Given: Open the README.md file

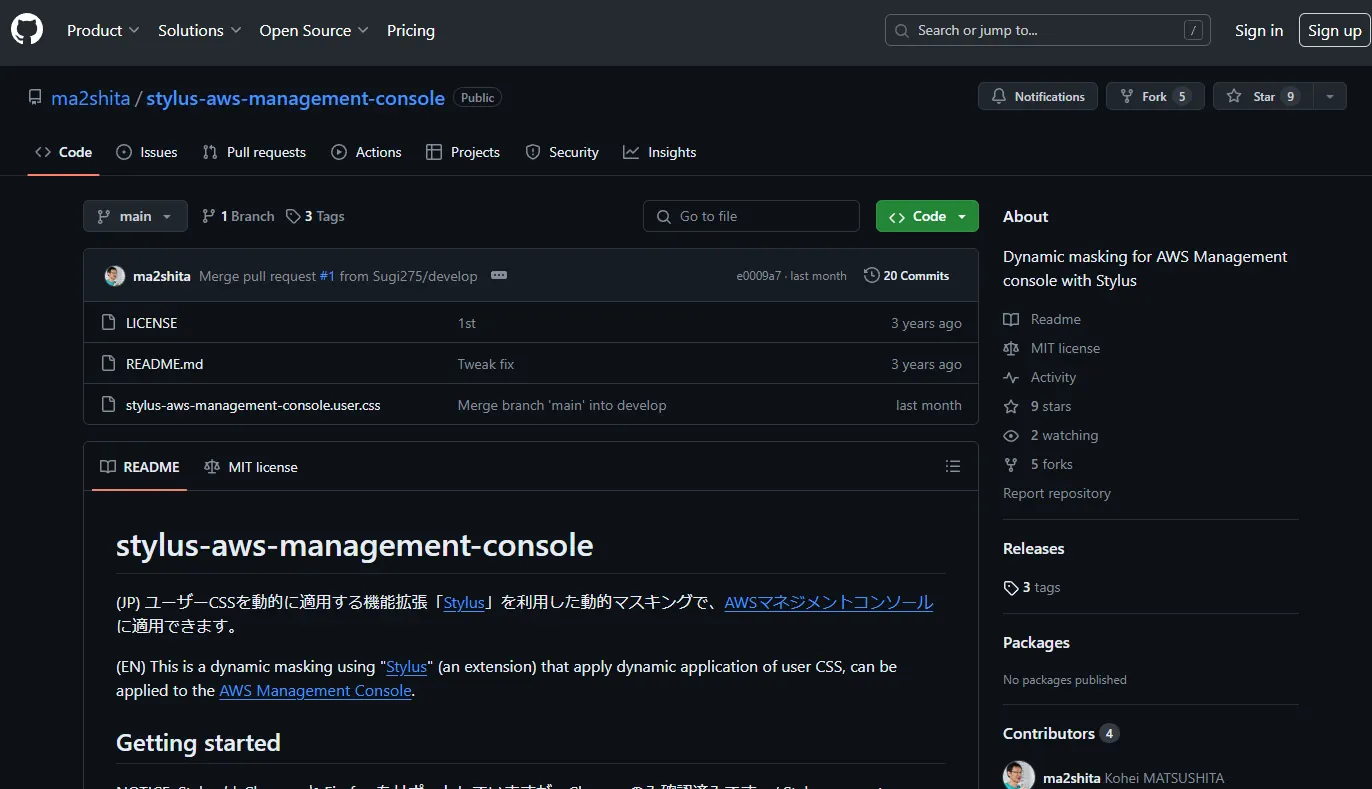Looking at the screenshot, I should 164,364.
